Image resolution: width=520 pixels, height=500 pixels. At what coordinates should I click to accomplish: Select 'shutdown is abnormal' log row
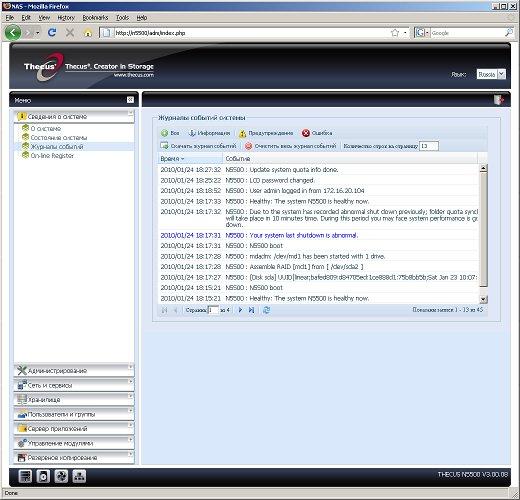(x=318, y=235)
